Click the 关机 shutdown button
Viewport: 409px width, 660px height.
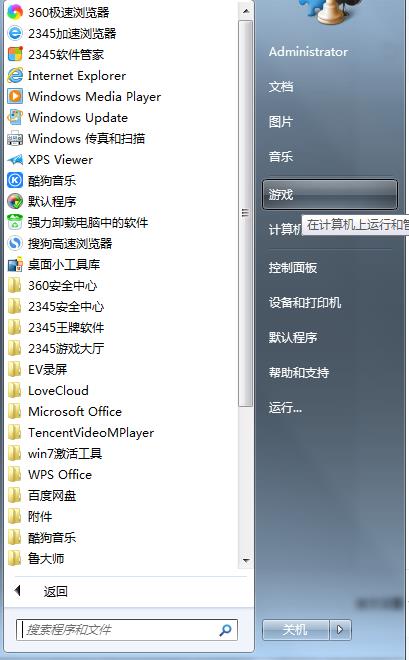coord(295,630)
